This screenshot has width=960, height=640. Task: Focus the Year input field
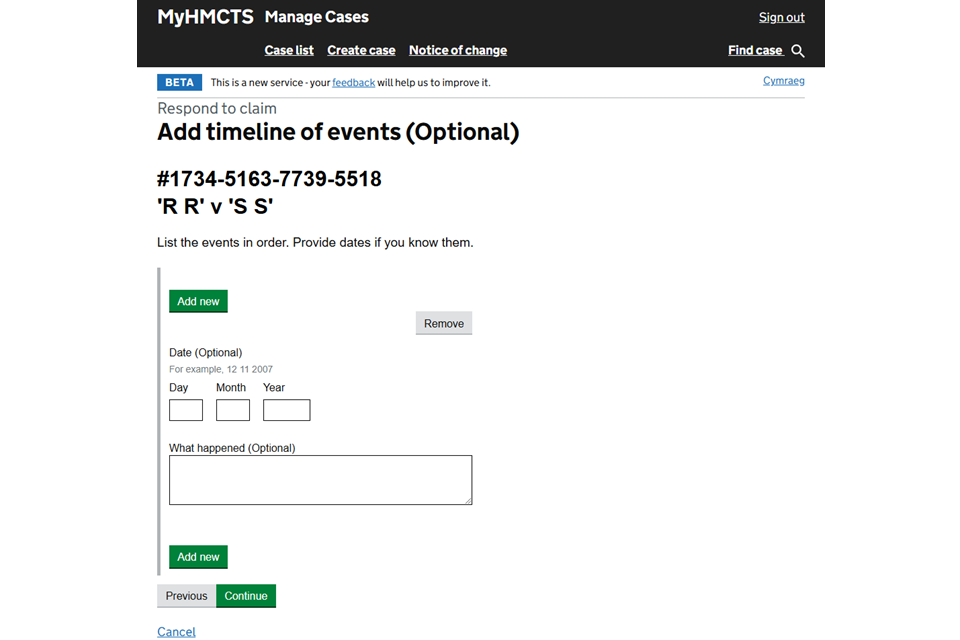[x=286, y=410]
